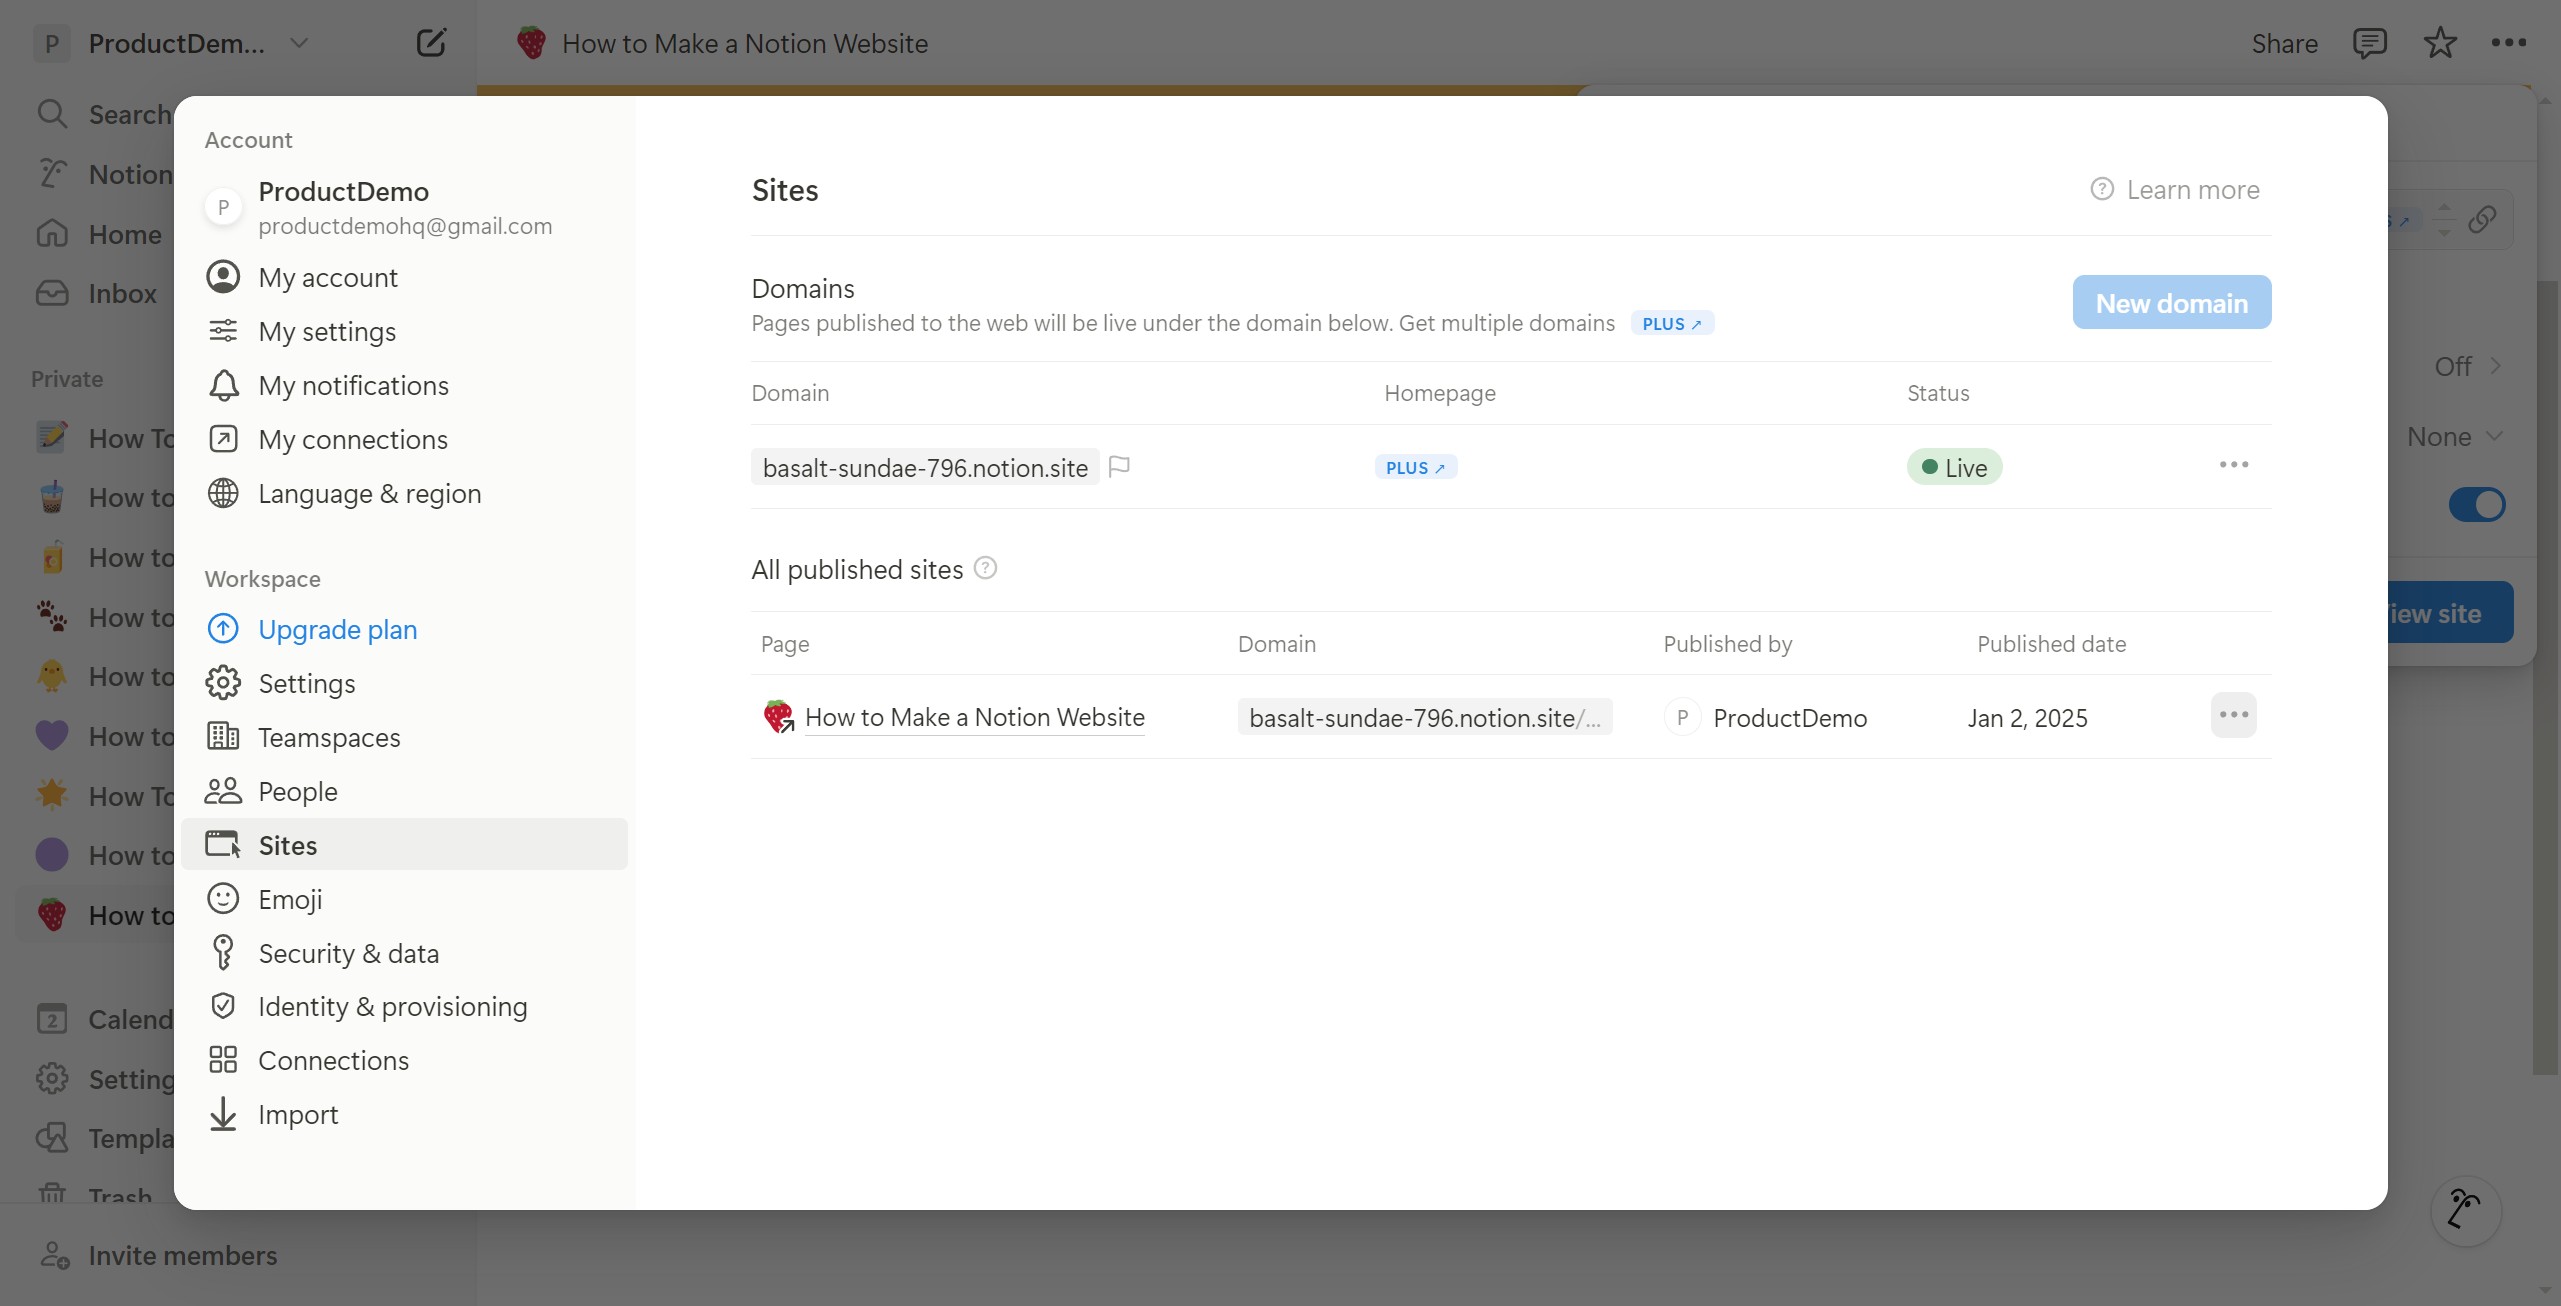The width and height of the screenshot is (2561, 1306).
Task: Click the Domain column header in Domains table
Action: 790,393
